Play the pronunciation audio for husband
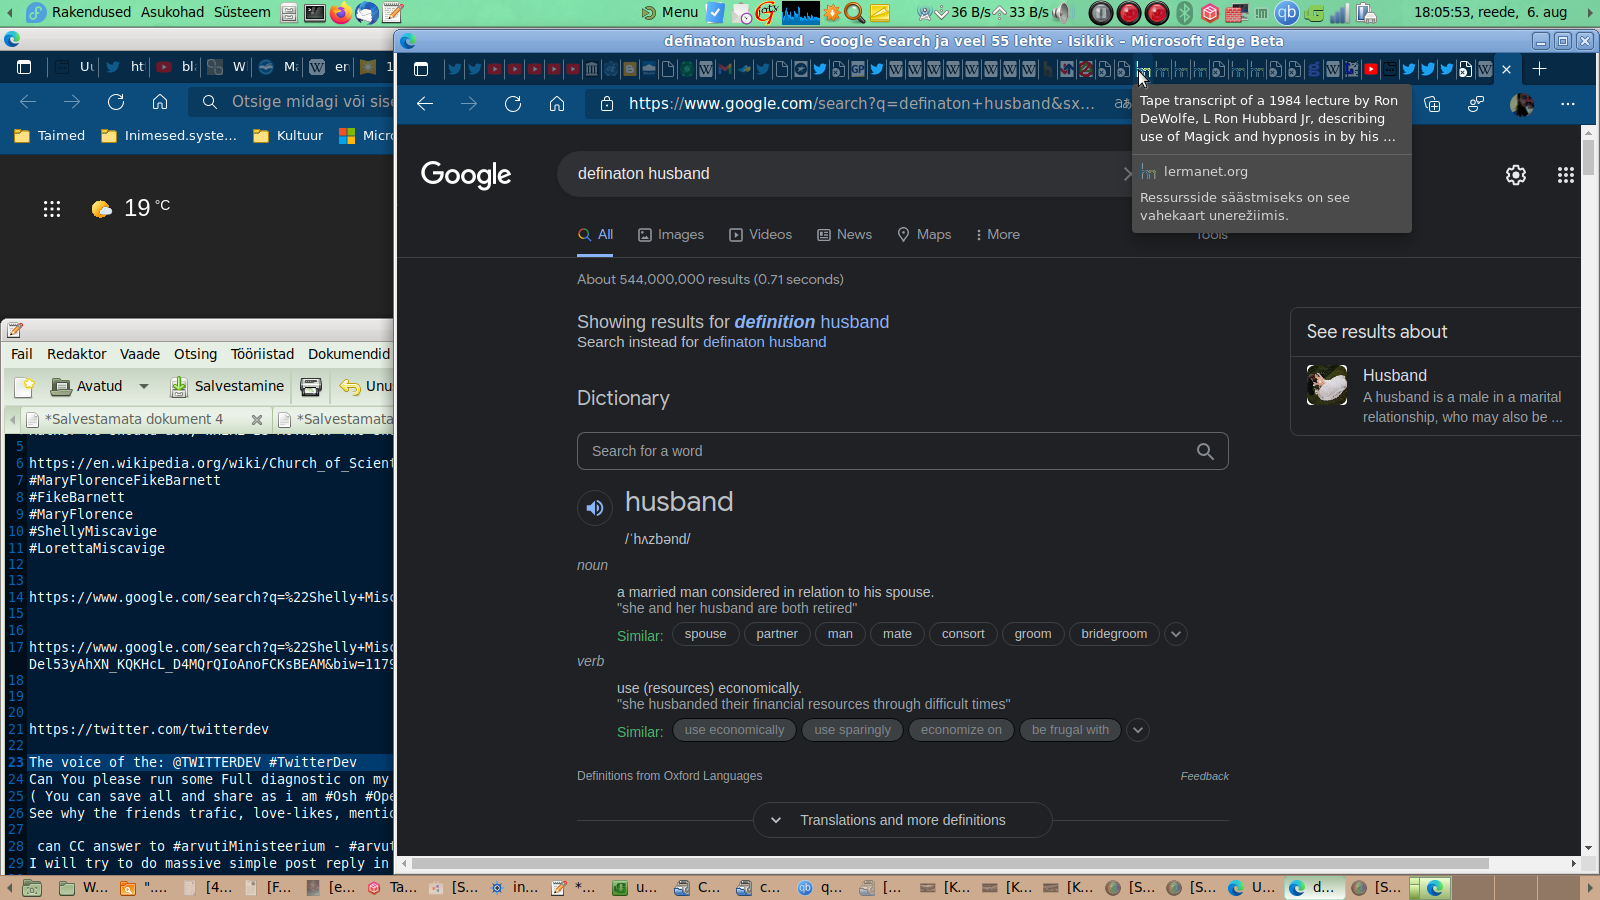1600x900 pixels. 594,508
